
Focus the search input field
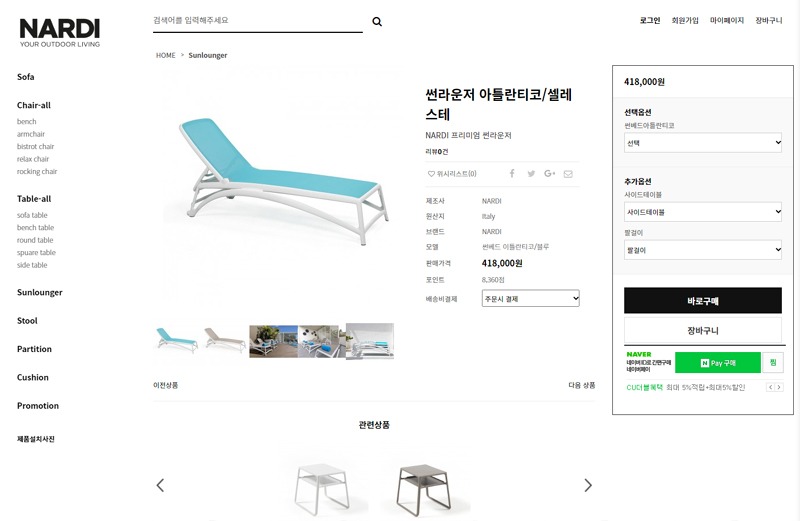258,20
